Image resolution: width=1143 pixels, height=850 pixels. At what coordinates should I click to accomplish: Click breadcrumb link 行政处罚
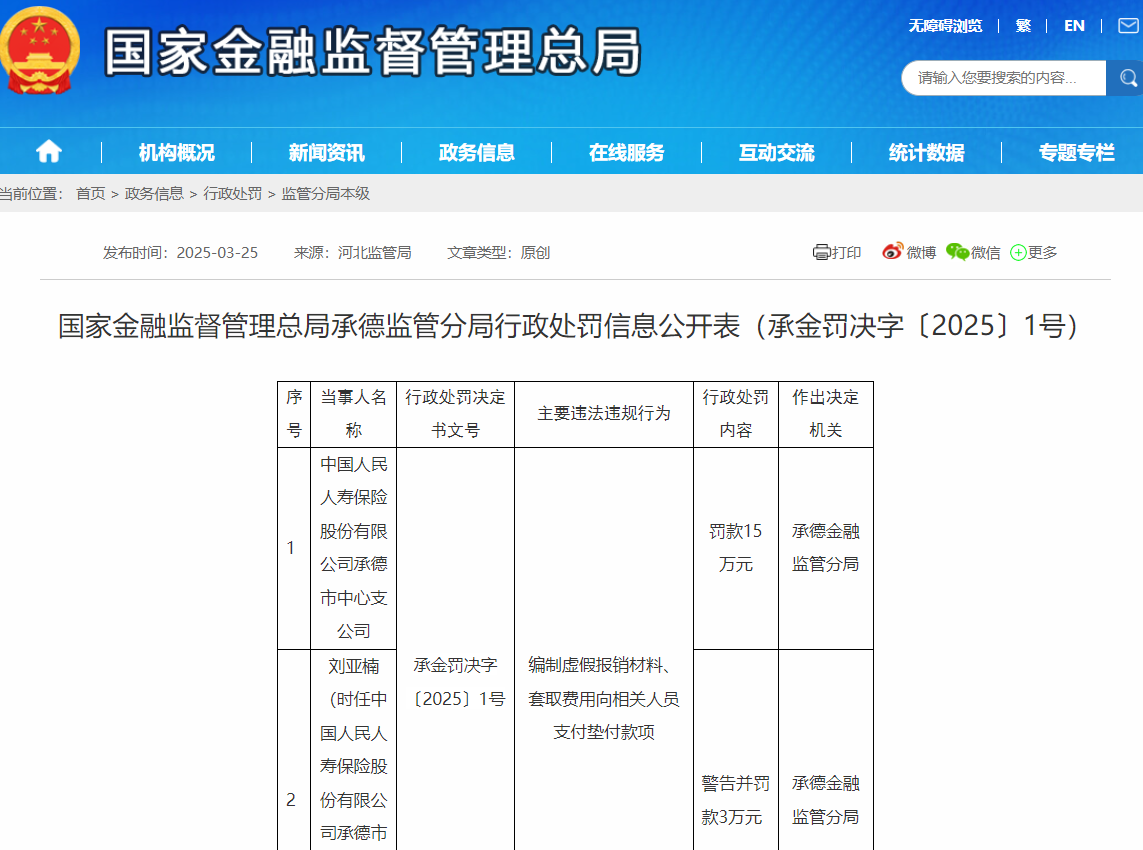tap(233, 193)
